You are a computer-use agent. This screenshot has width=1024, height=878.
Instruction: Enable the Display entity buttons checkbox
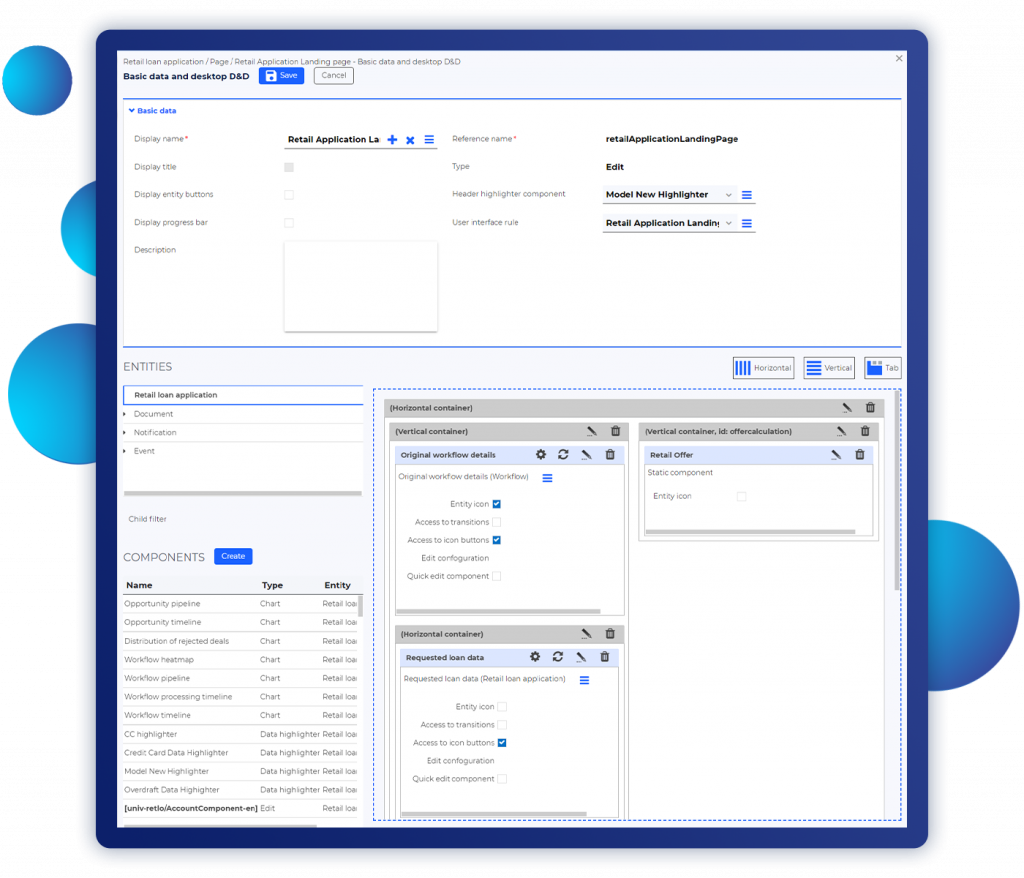tap(289, 195)
